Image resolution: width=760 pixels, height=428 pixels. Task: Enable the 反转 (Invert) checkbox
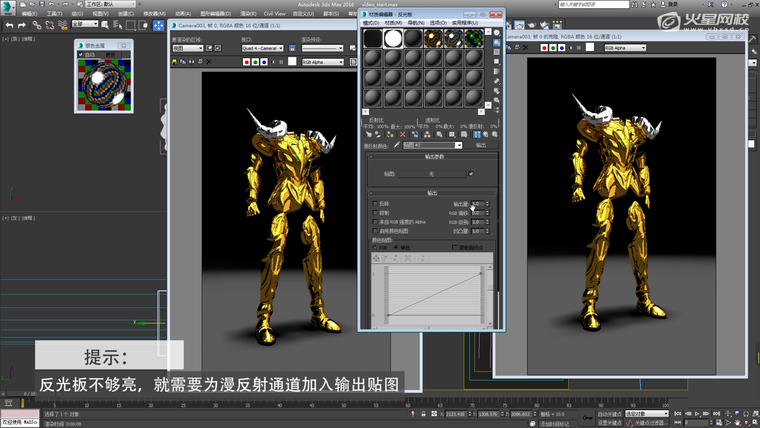pyautogui.click(x=375, y=203)
